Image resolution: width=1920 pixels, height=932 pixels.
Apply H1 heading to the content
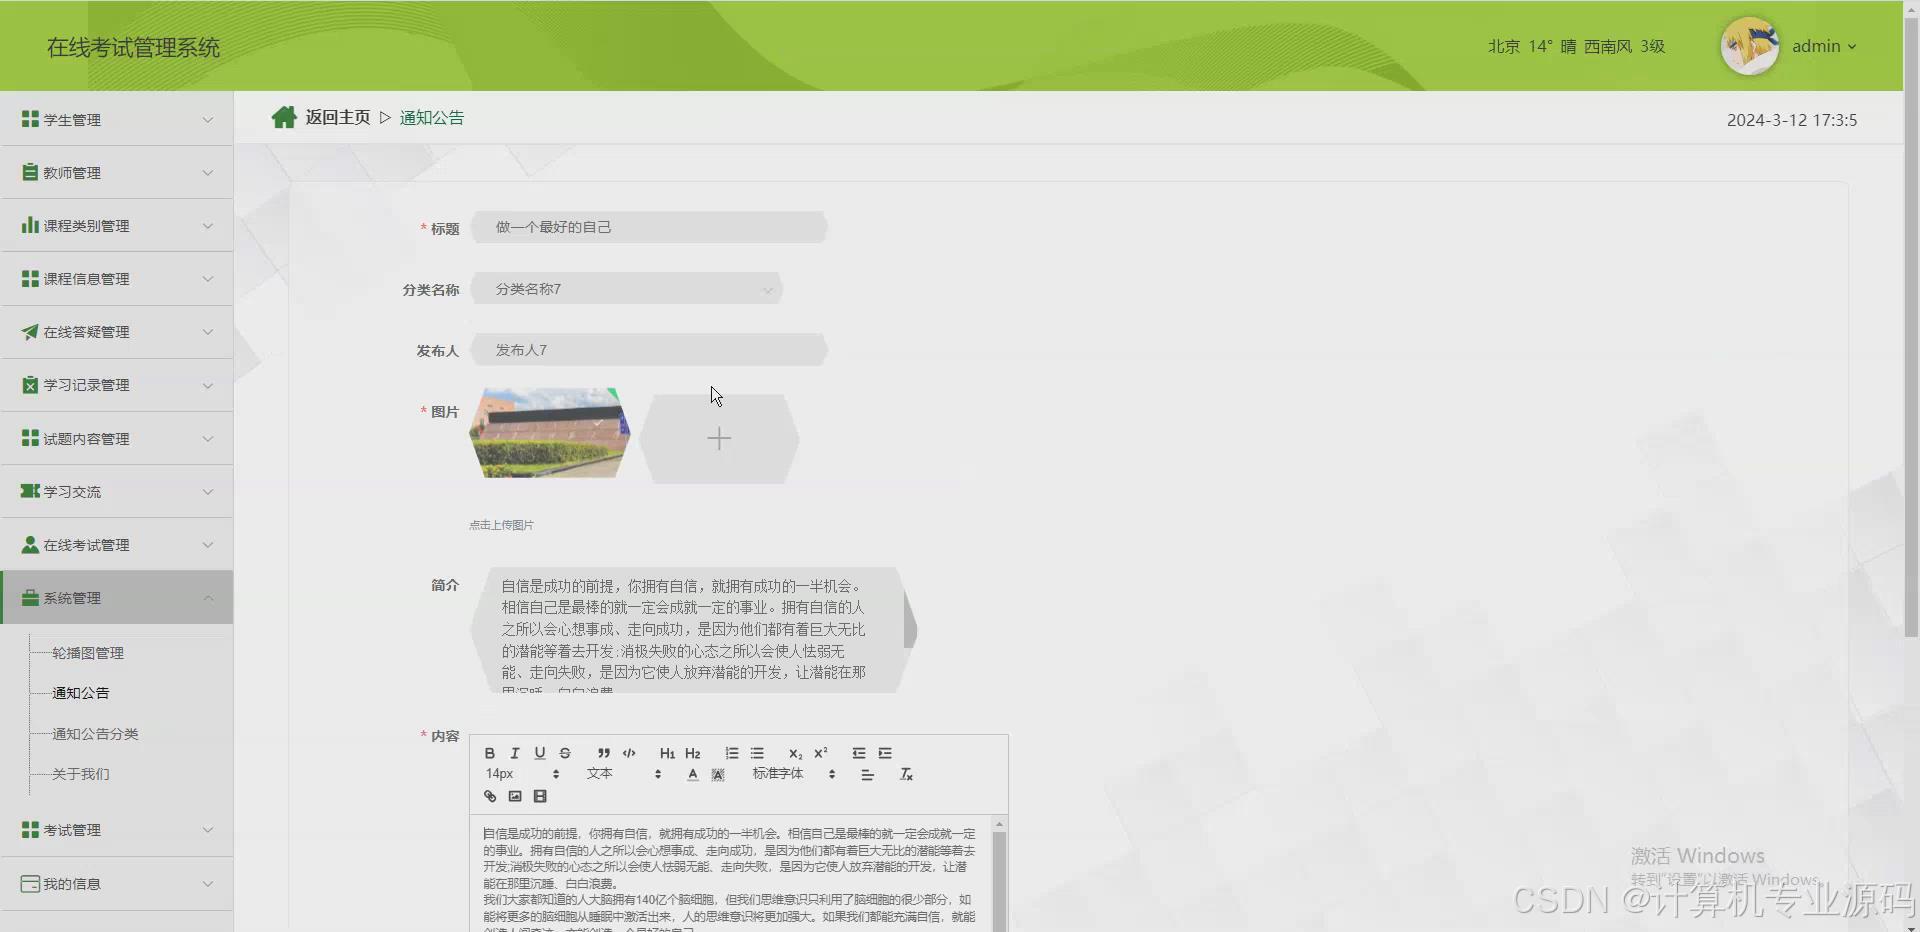point(666,753)
